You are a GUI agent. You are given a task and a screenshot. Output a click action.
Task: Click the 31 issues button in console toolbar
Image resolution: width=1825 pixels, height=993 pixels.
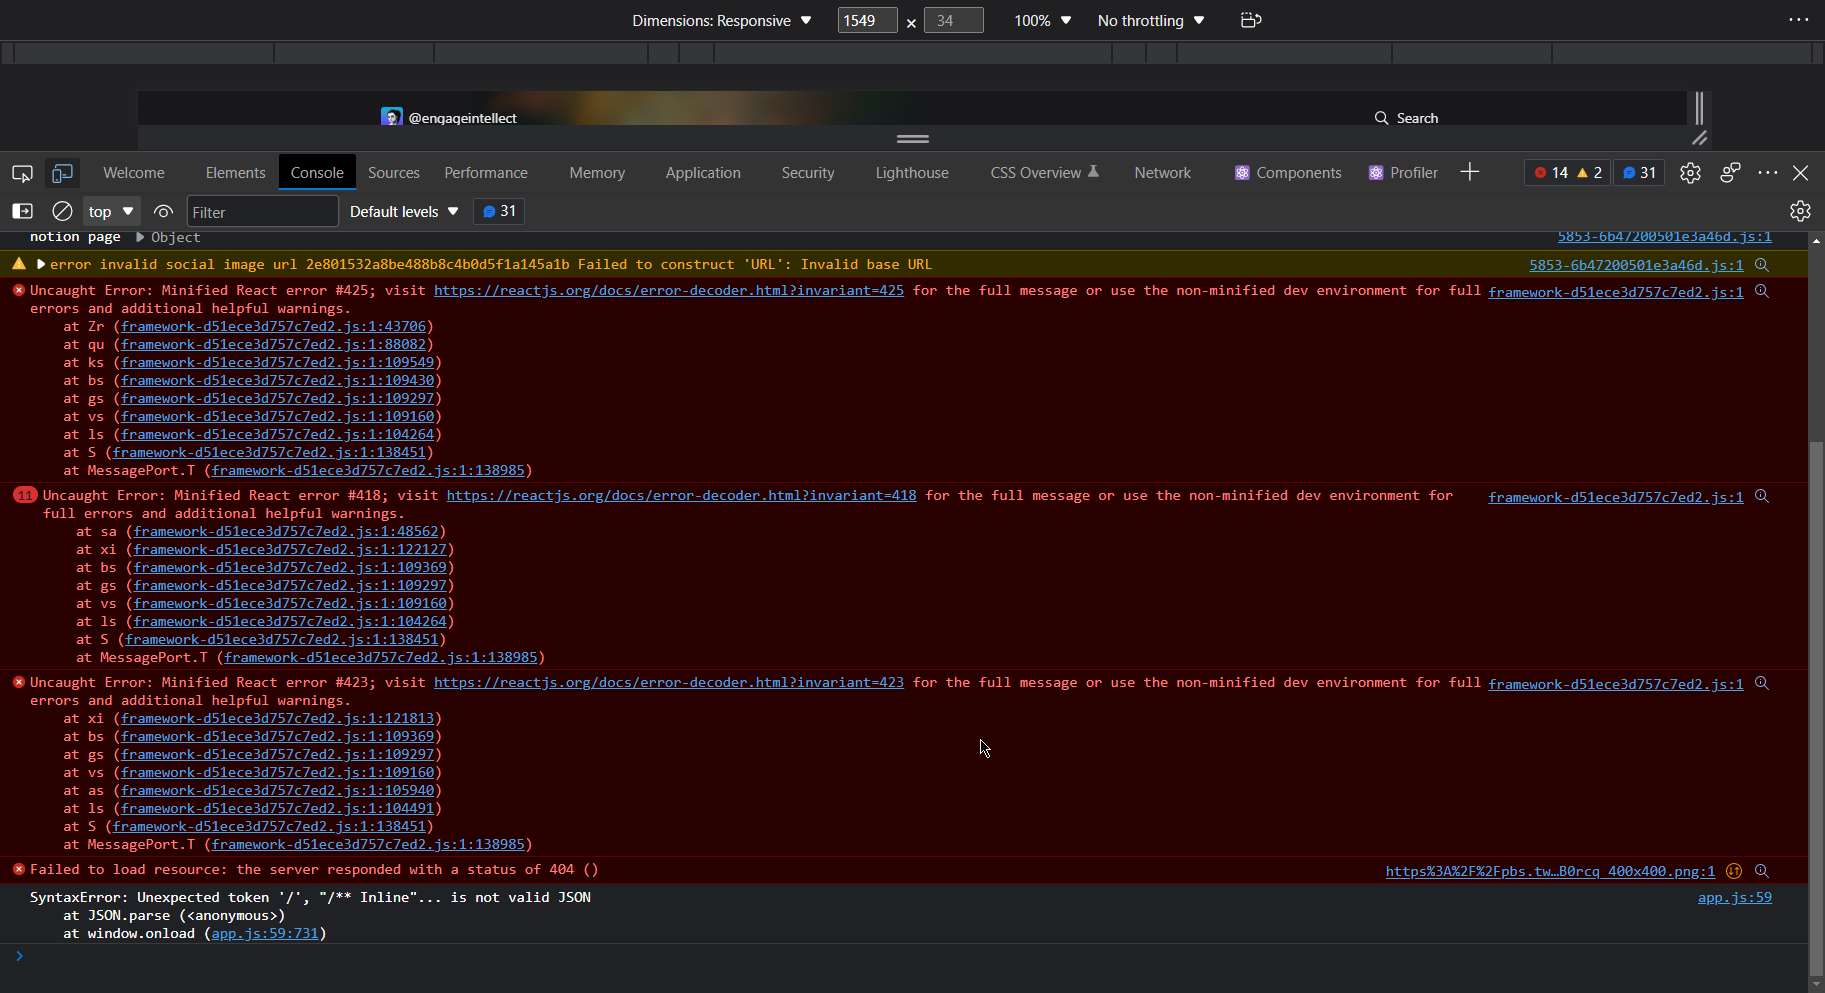click(x=499, y=211)
